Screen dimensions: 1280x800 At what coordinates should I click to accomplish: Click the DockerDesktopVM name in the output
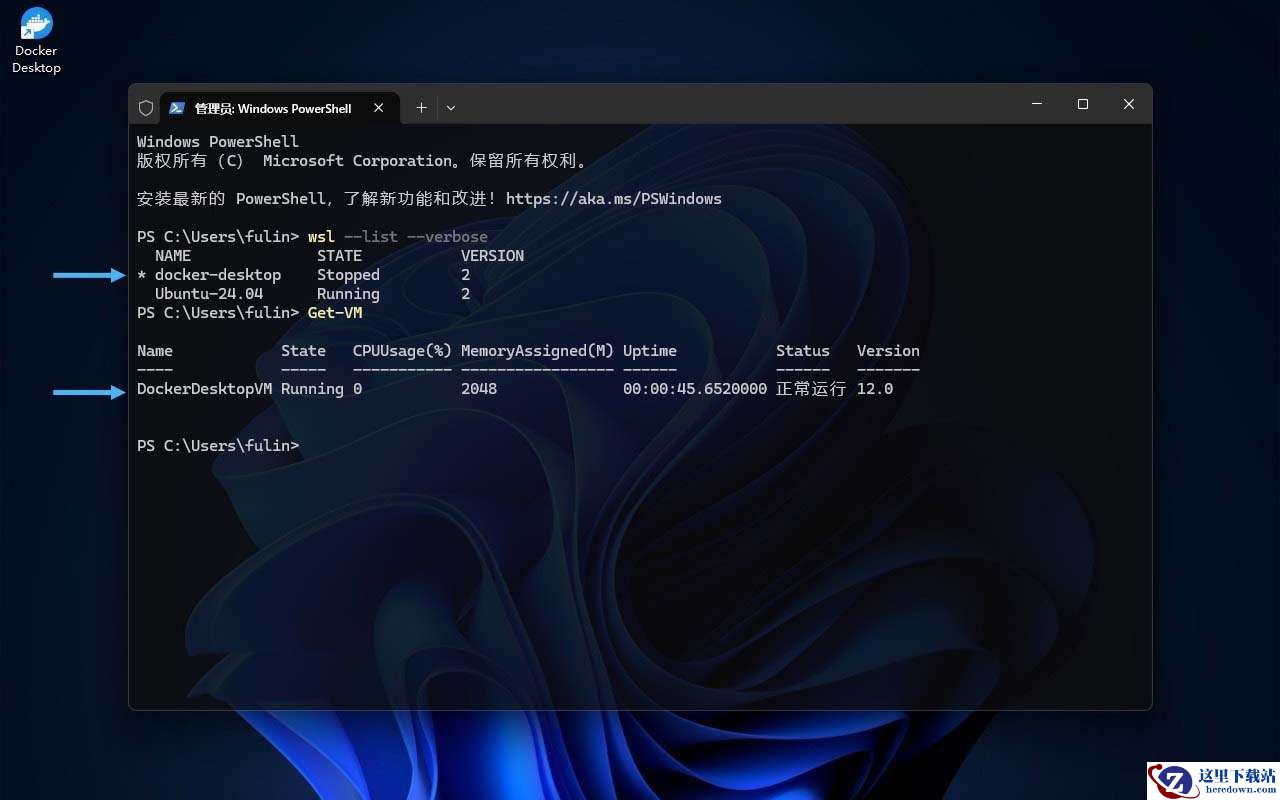click(x=204, y=389)
